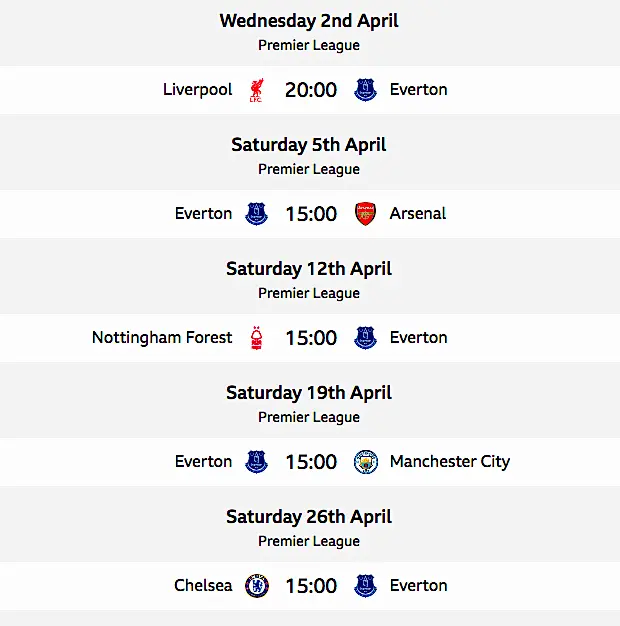Click the Wednesday 2nd April date heading
This screenshot has width=620, height=626.
(309, 21)
